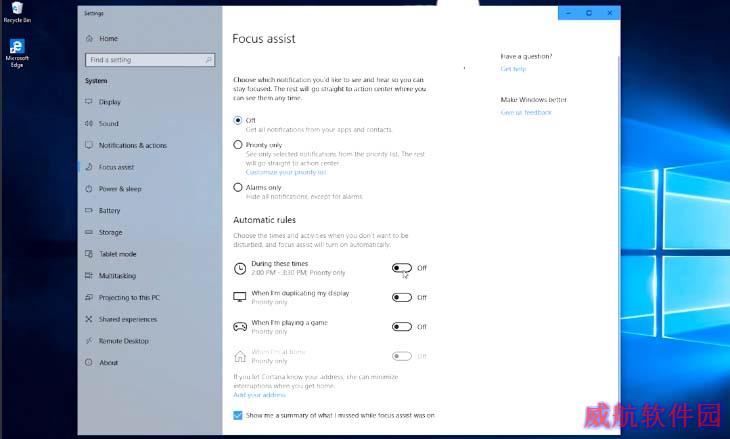Toggle the When I'm at home switch

point(402,356)
